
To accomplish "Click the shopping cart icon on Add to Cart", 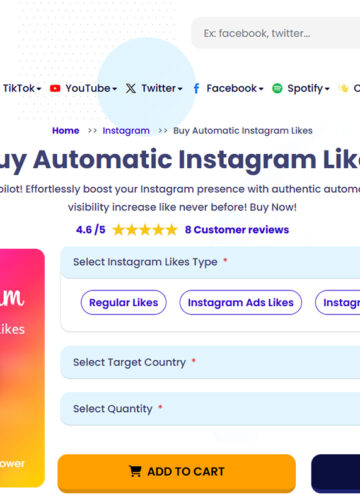I will click(135, 471).
